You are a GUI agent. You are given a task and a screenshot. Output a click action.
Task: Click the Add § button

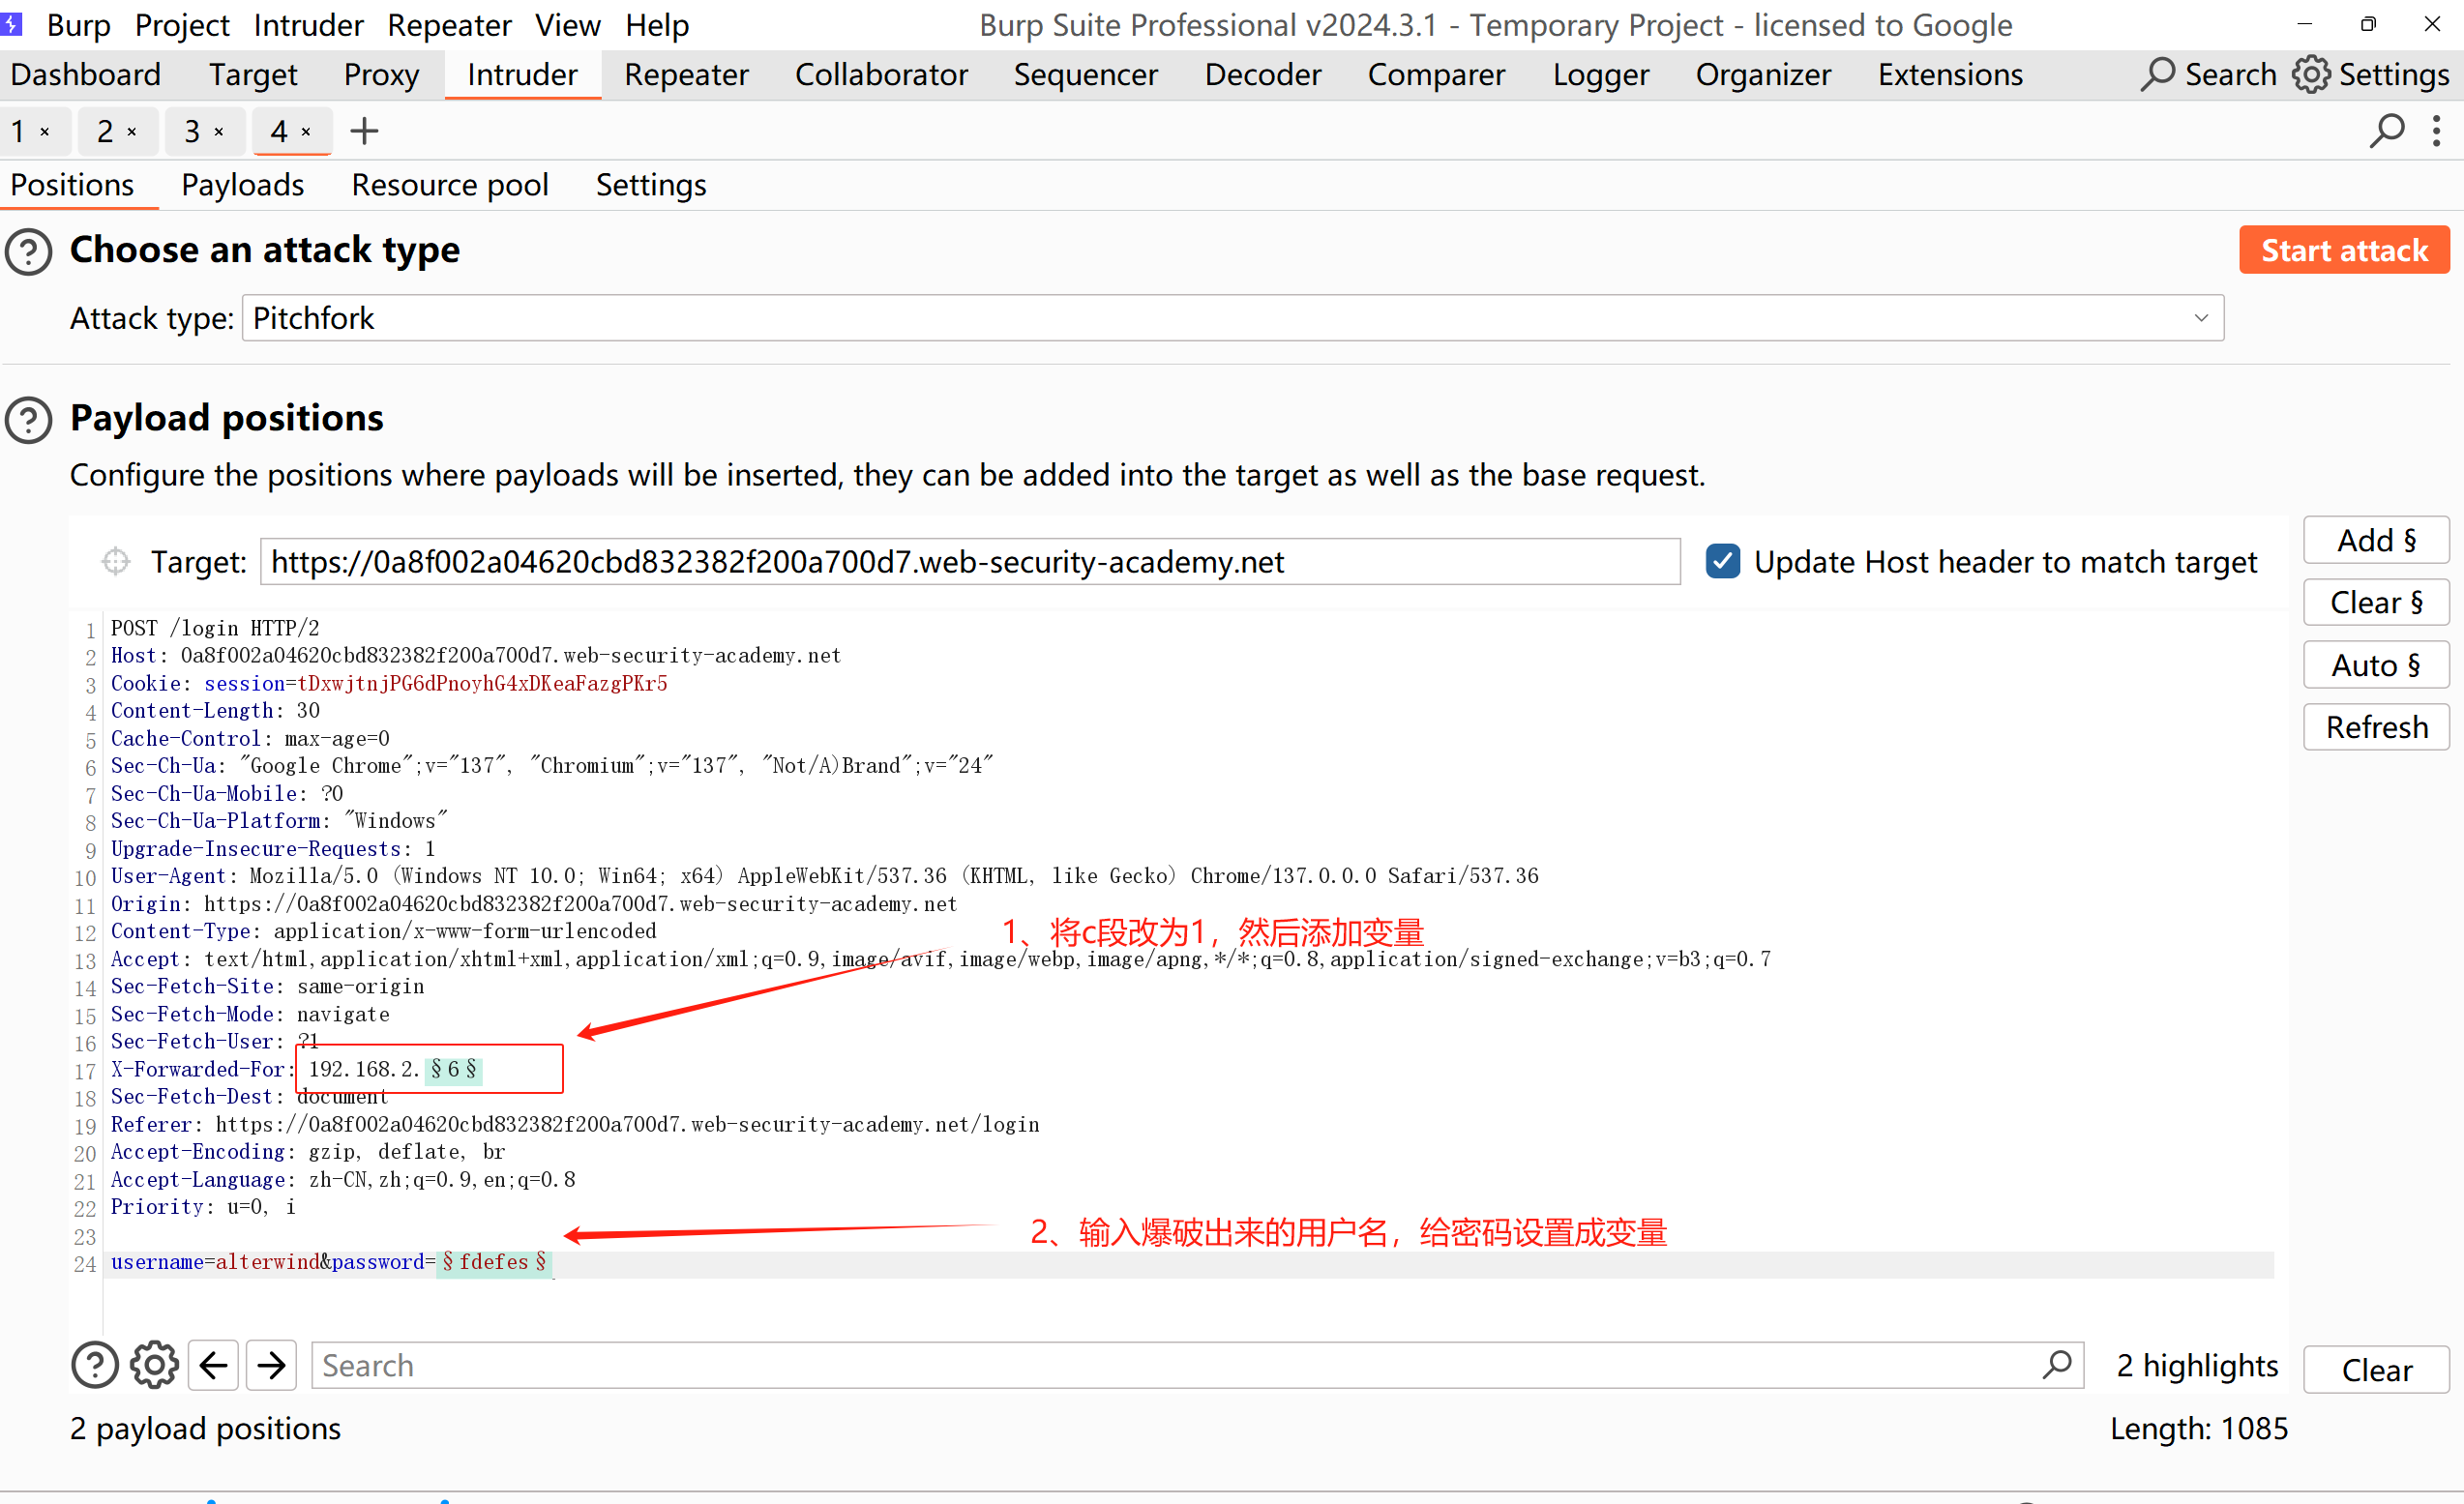coord(2375,541)
